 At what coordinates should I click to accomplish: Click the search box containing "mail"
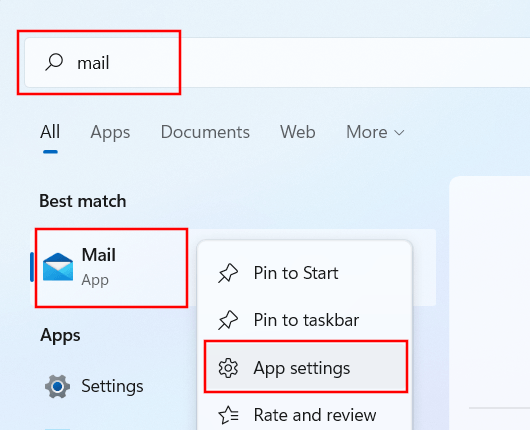(x=277, y=63)
